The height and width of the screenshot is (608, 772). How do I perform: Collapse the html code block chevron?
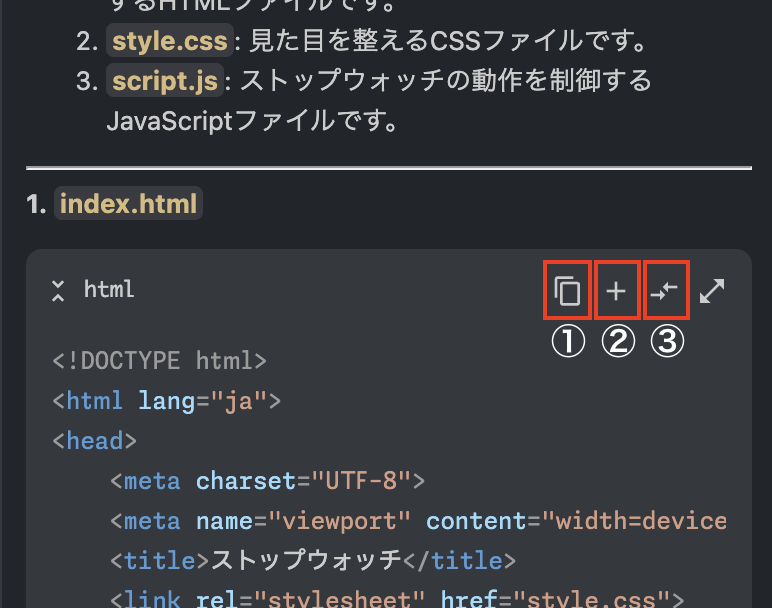(x=59, y=291)
